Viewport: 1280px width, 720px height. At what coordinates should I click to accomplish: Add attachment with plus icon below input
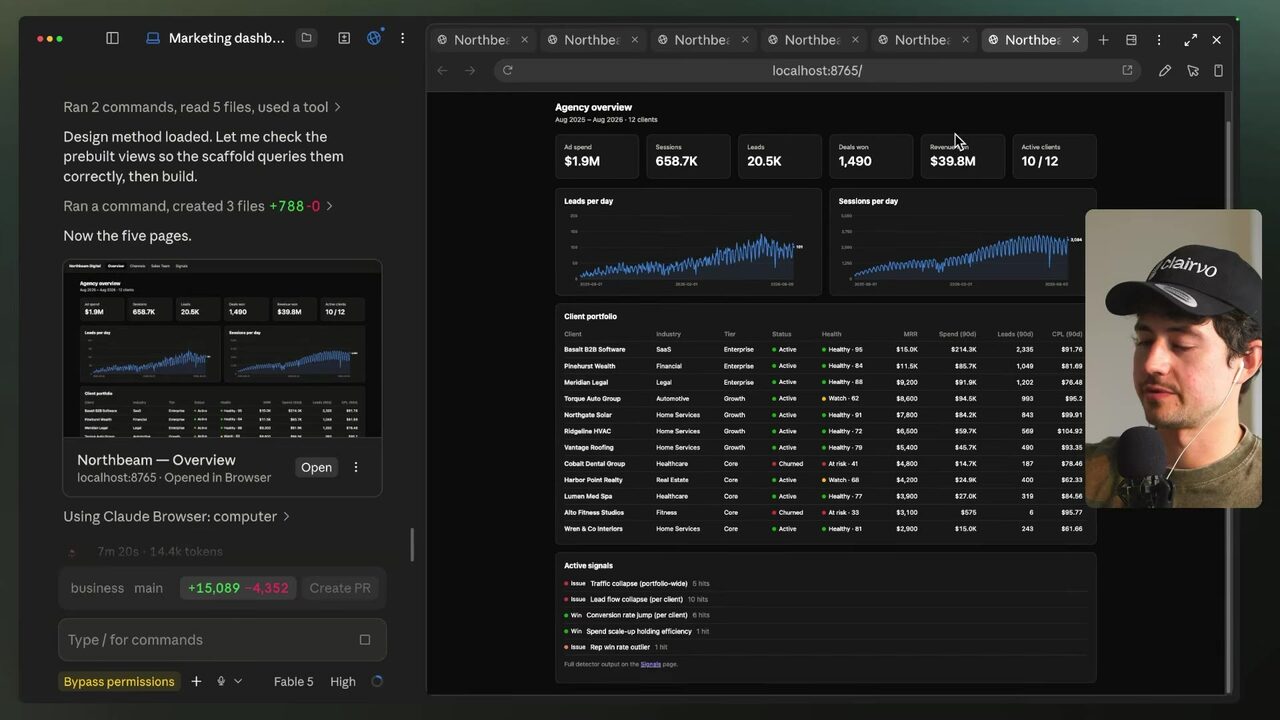pos(196,681)
